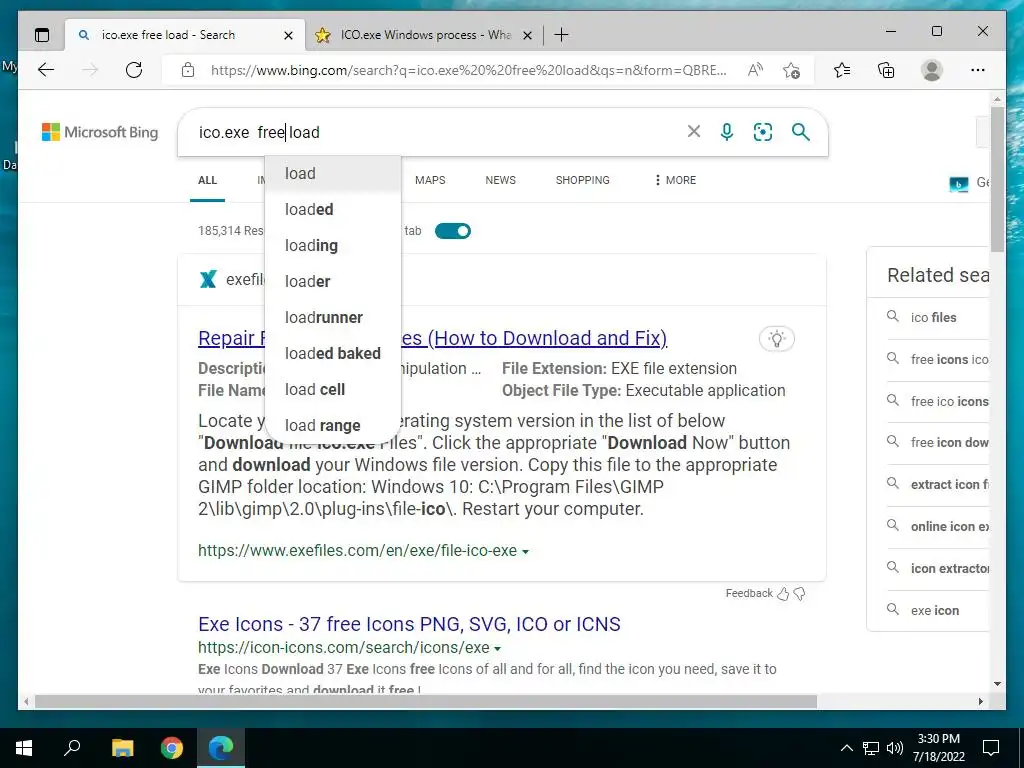The image size is (1024, 768).
Task: Switch to the NEWS tab
Action: 500,180
